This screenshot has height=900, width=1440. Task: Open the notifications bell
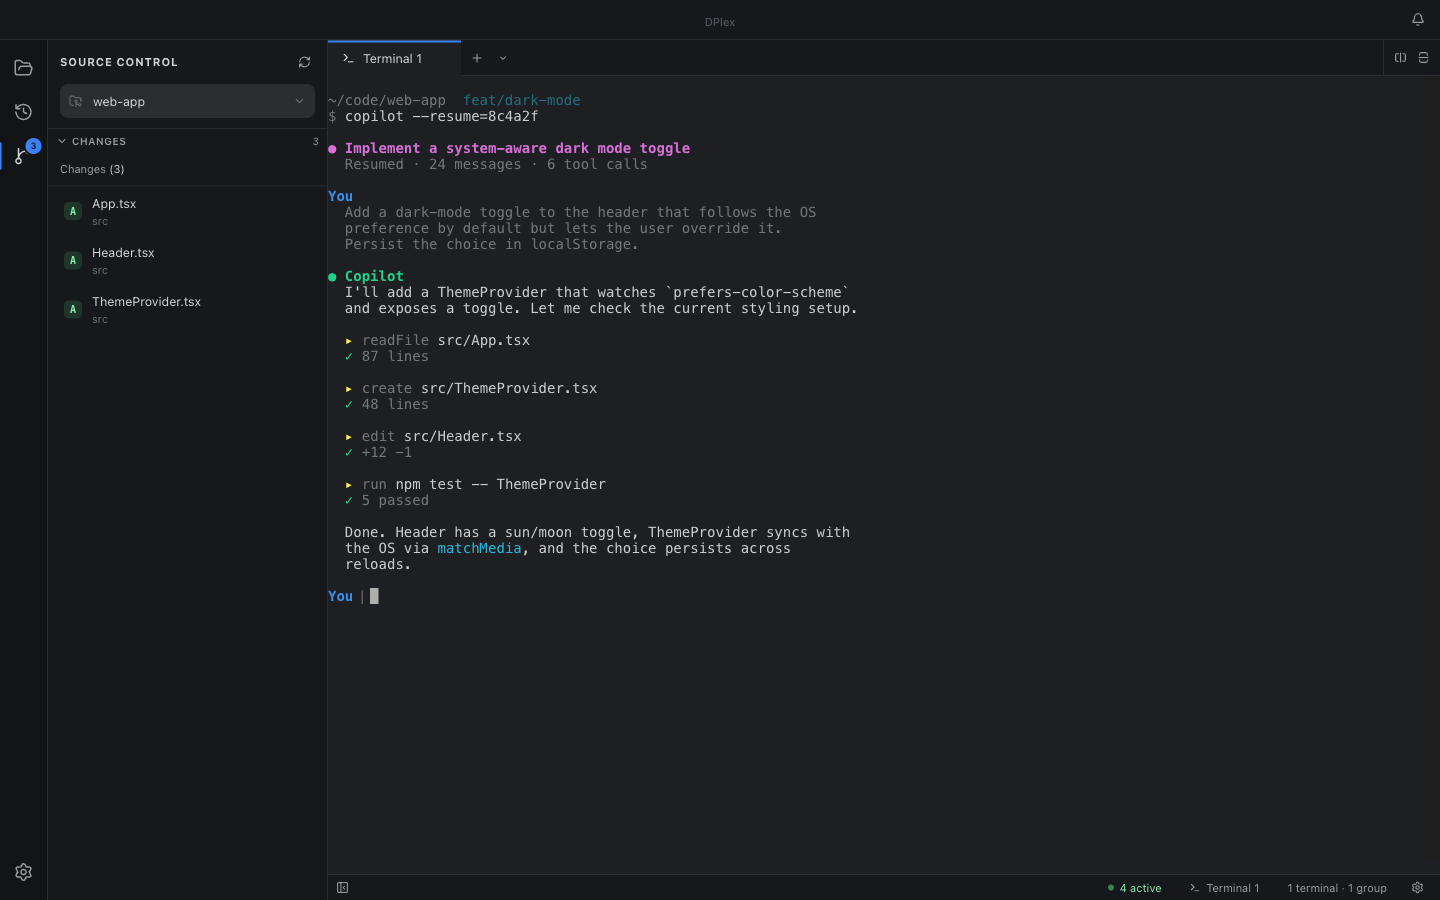coord(1417,19)
